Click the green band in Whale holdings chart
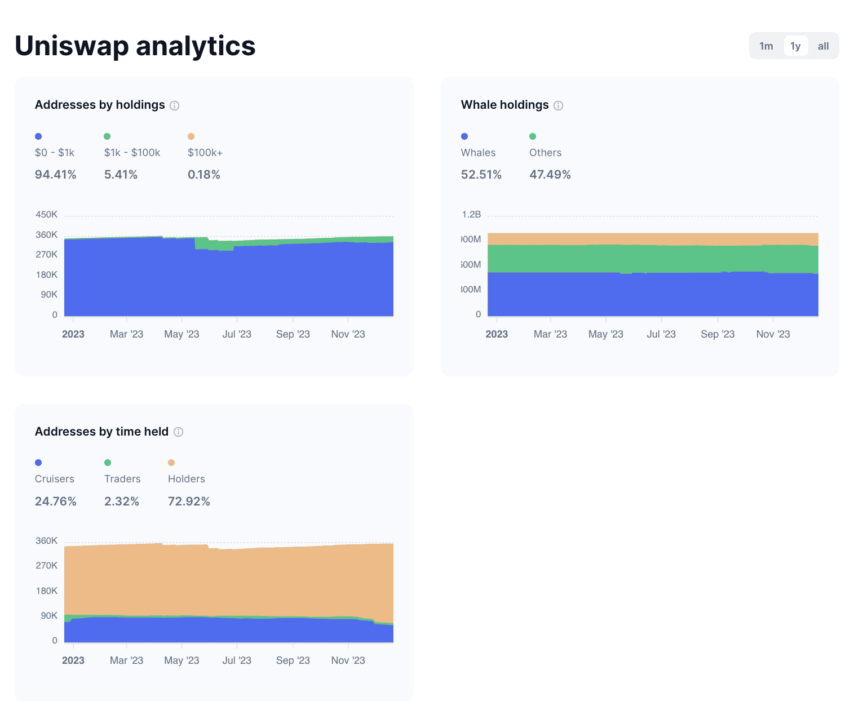Viewport: 850px width, 701px height. pyautogui.click(x=651, y=259)
